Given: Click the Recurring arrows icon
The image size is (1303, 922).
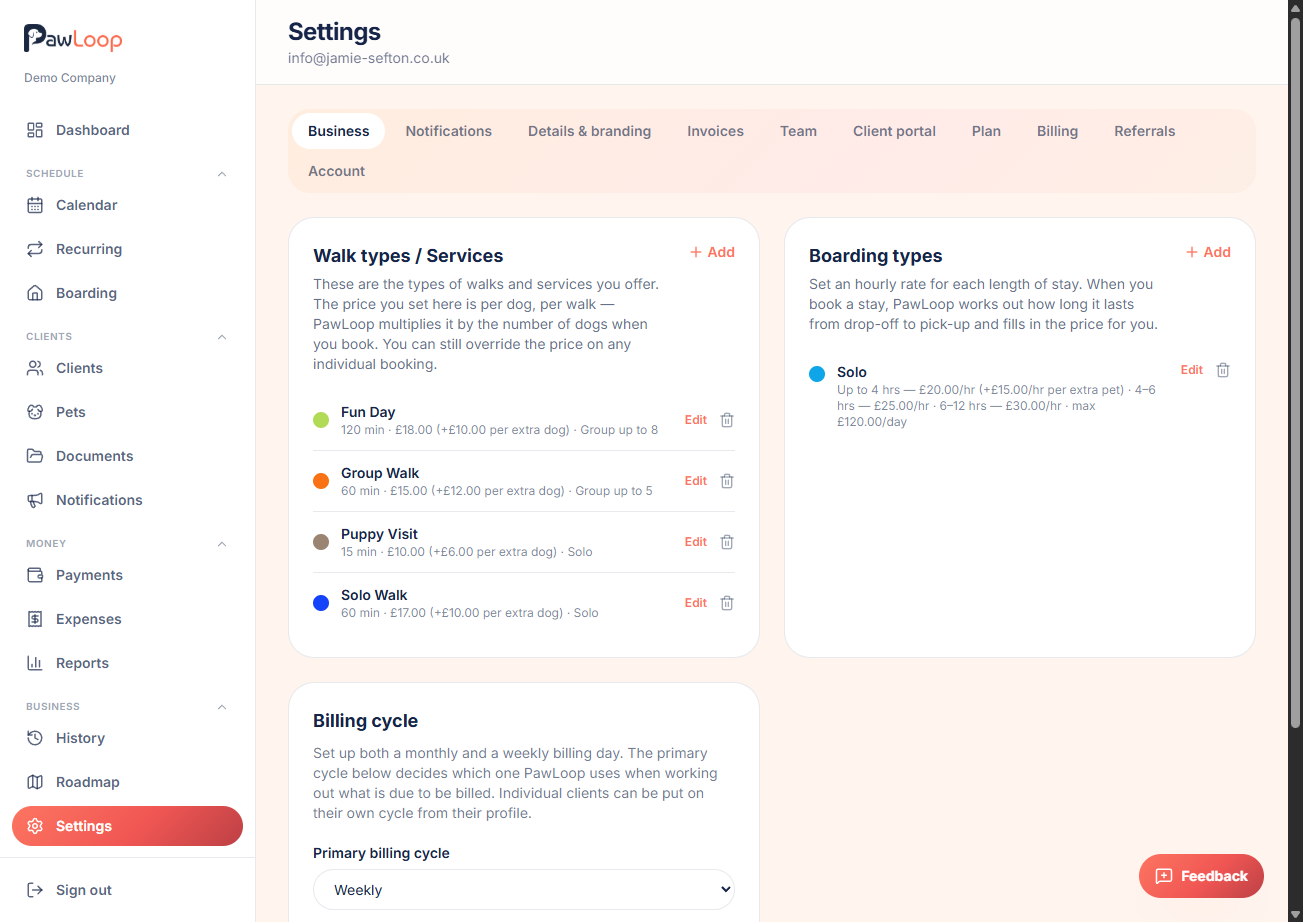Looking at the screenshot, I should click(35, 249).
